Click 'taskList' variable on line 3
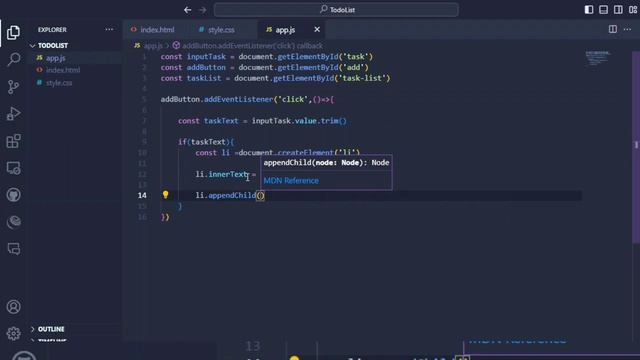Screen dimensions: 640x360 pos(204,78)
